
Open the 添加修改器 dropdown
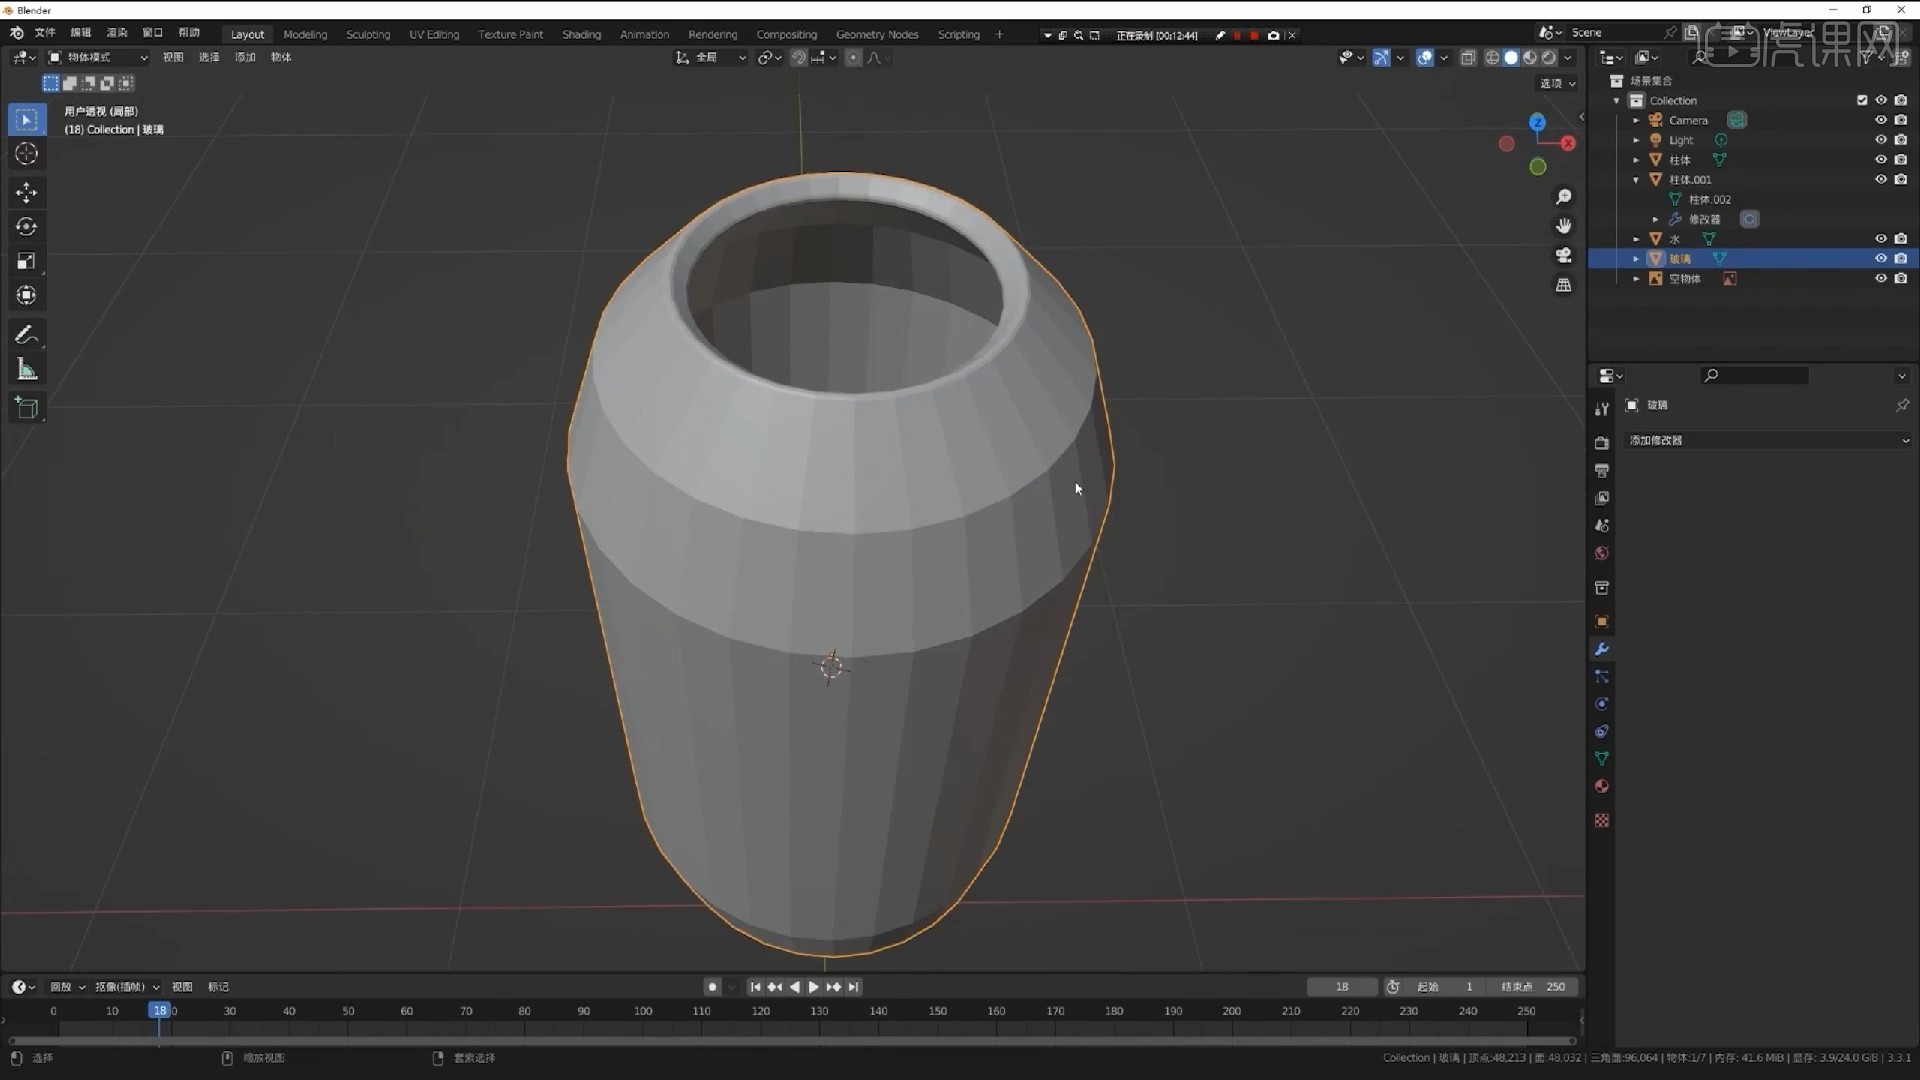1767,440
